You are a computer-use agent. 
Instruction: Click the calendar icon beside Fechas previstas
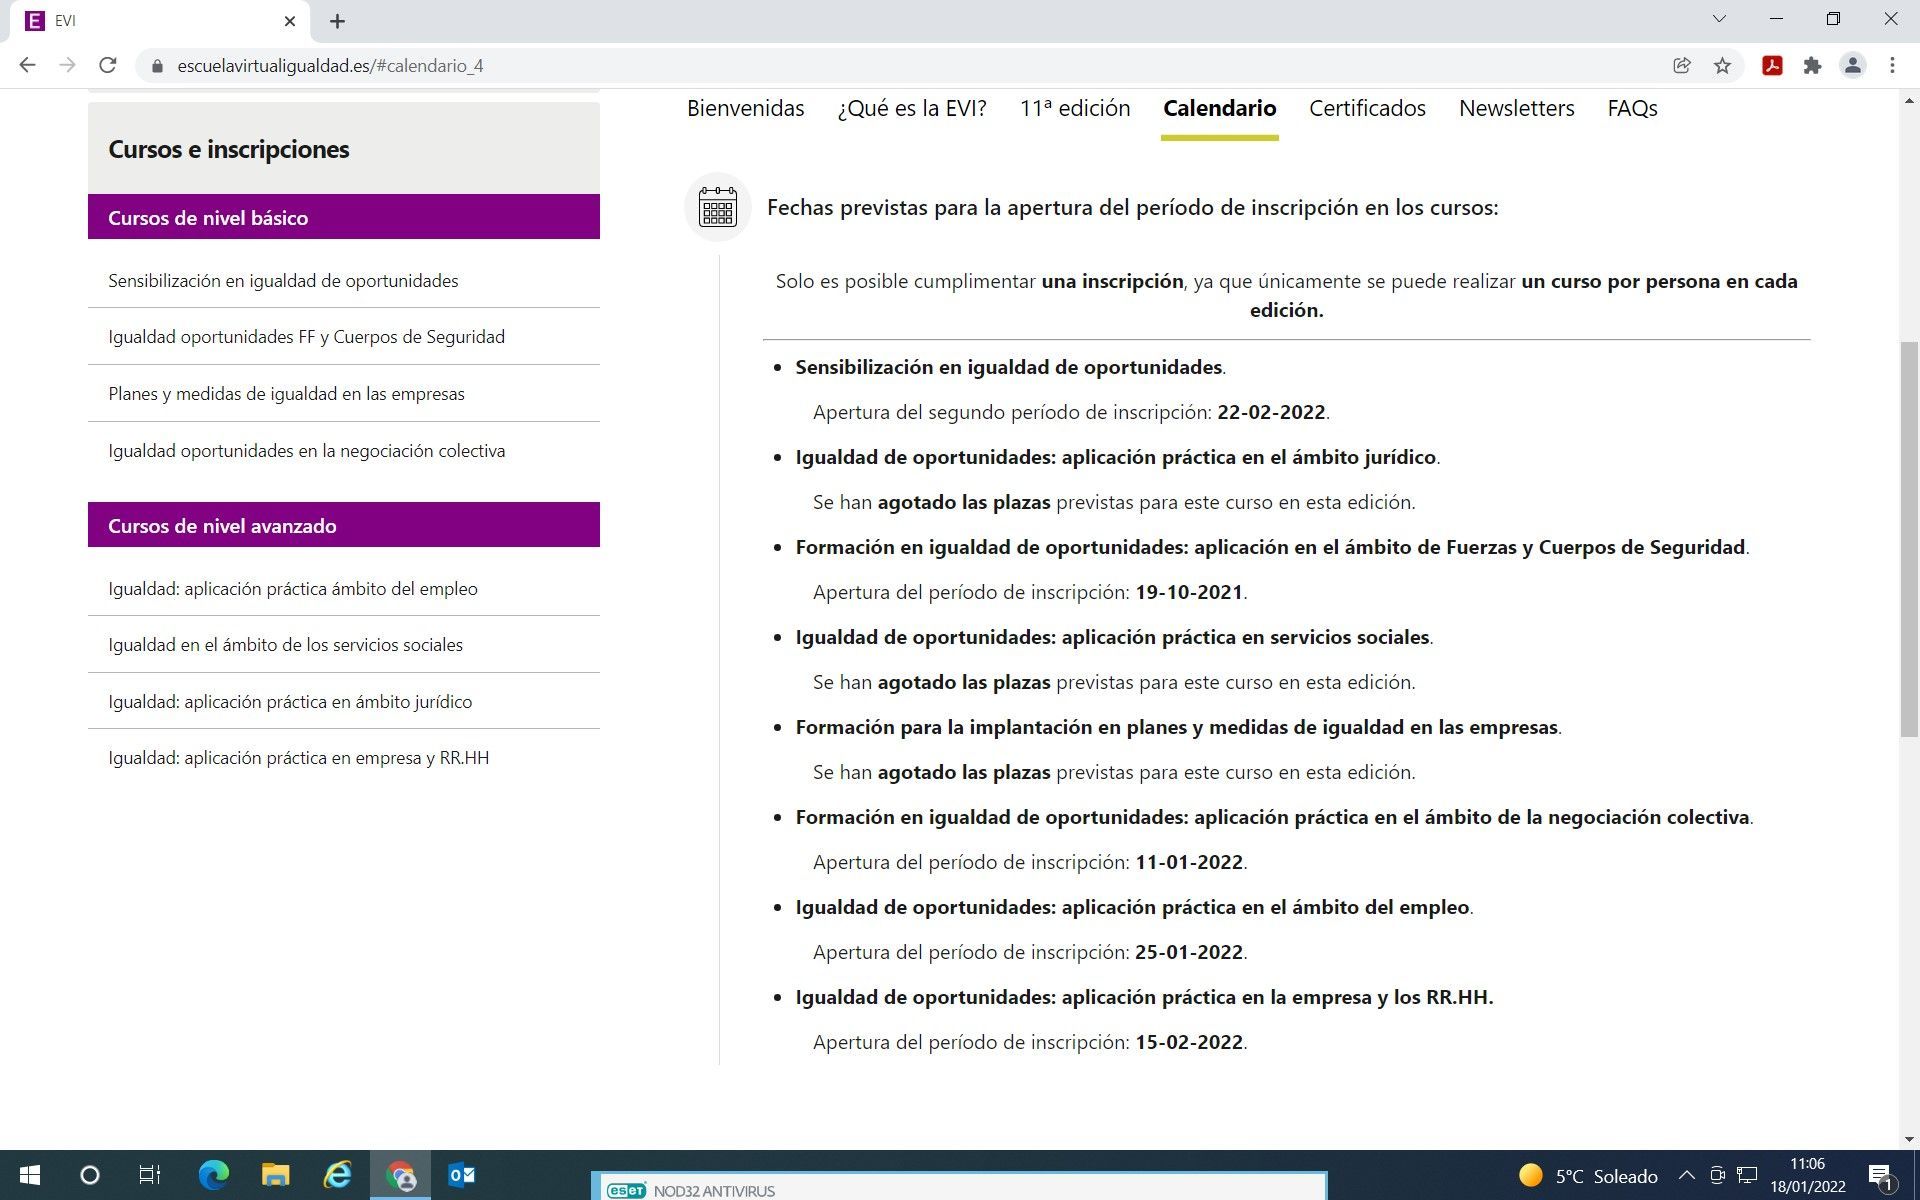pyautogui.click(x=717, y=207)
